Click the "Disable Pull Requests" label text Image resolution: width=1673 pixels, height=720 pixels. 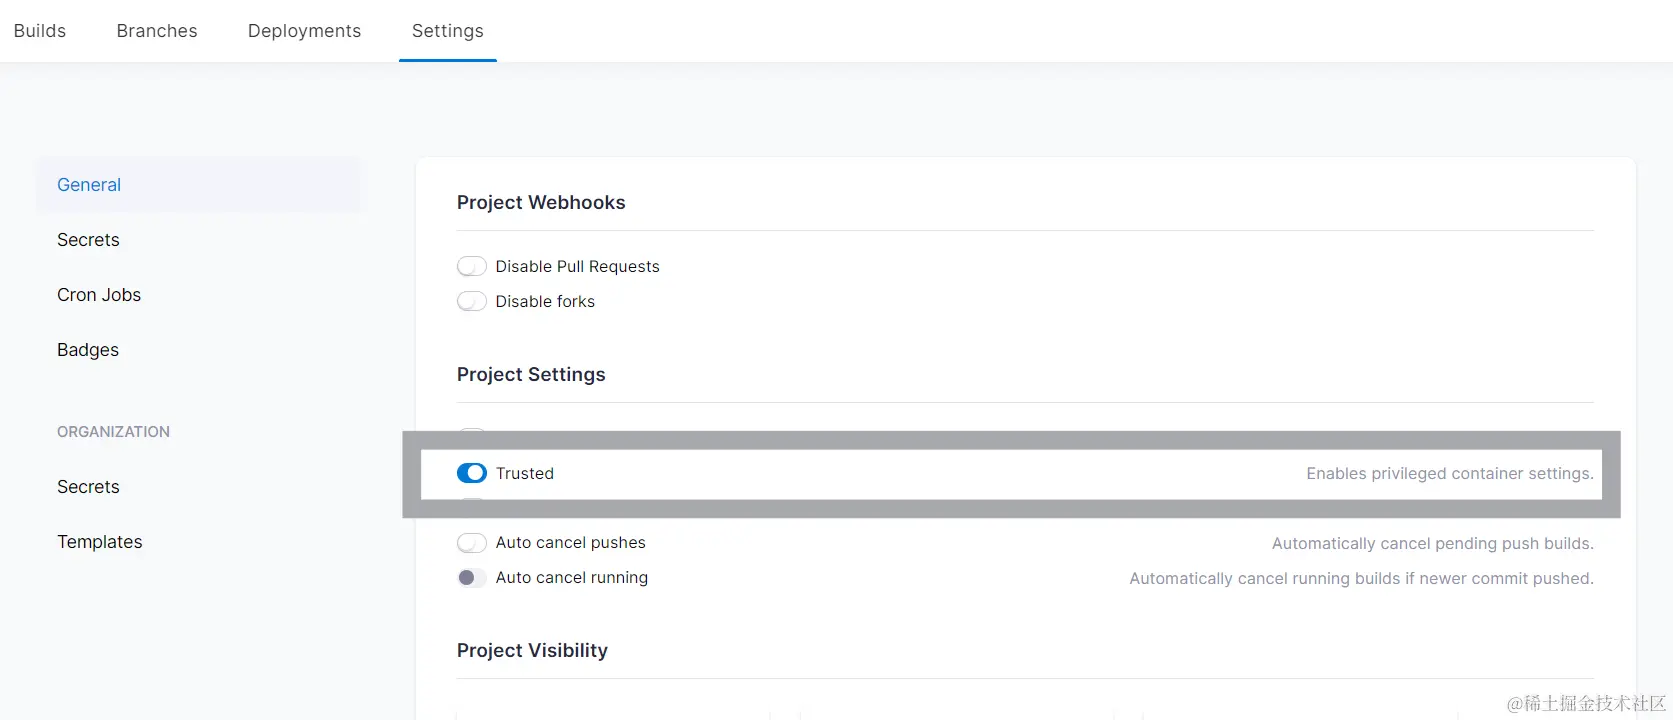pos(578,266)
